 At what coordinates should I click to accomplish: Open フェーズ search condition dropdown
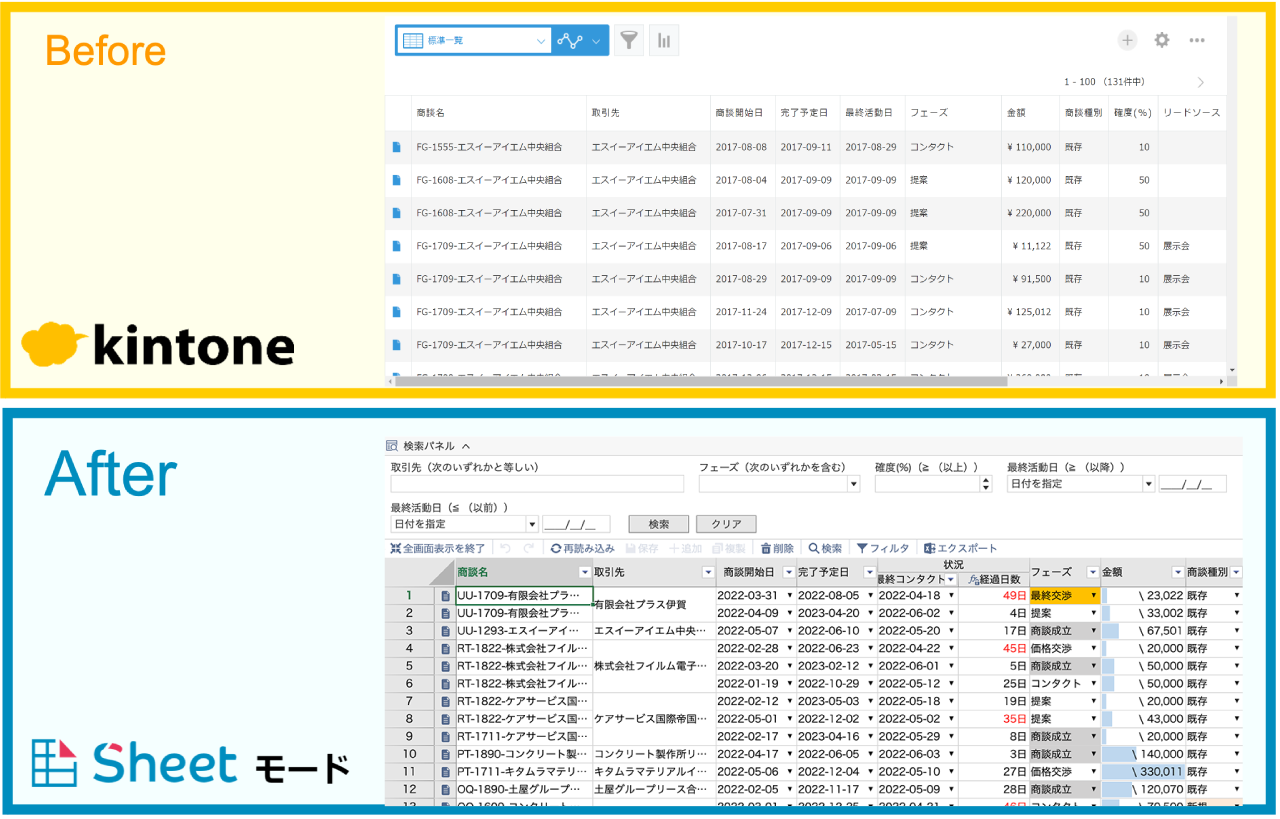click(853, 484)
